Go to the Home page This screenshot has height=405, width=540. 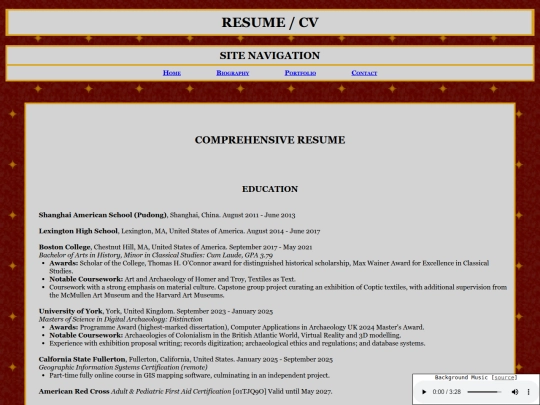click(172, 73)
